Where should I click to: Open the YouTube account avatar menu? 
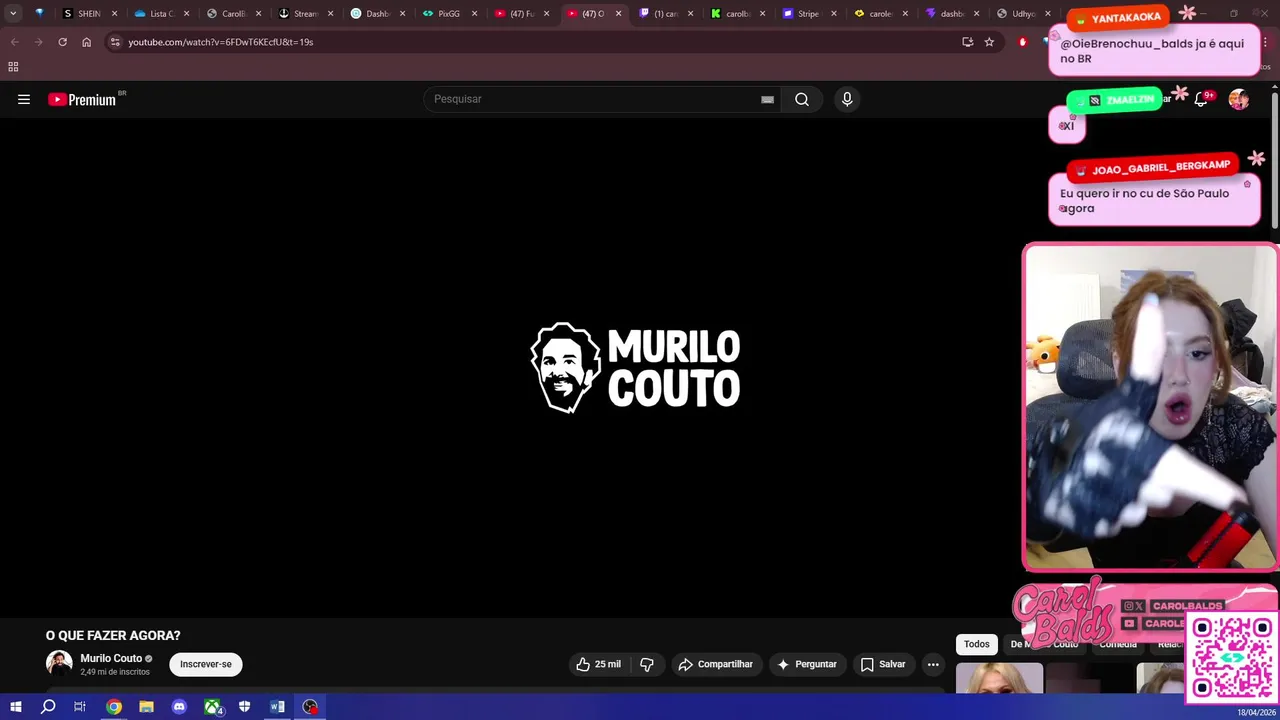point(1238,99)
